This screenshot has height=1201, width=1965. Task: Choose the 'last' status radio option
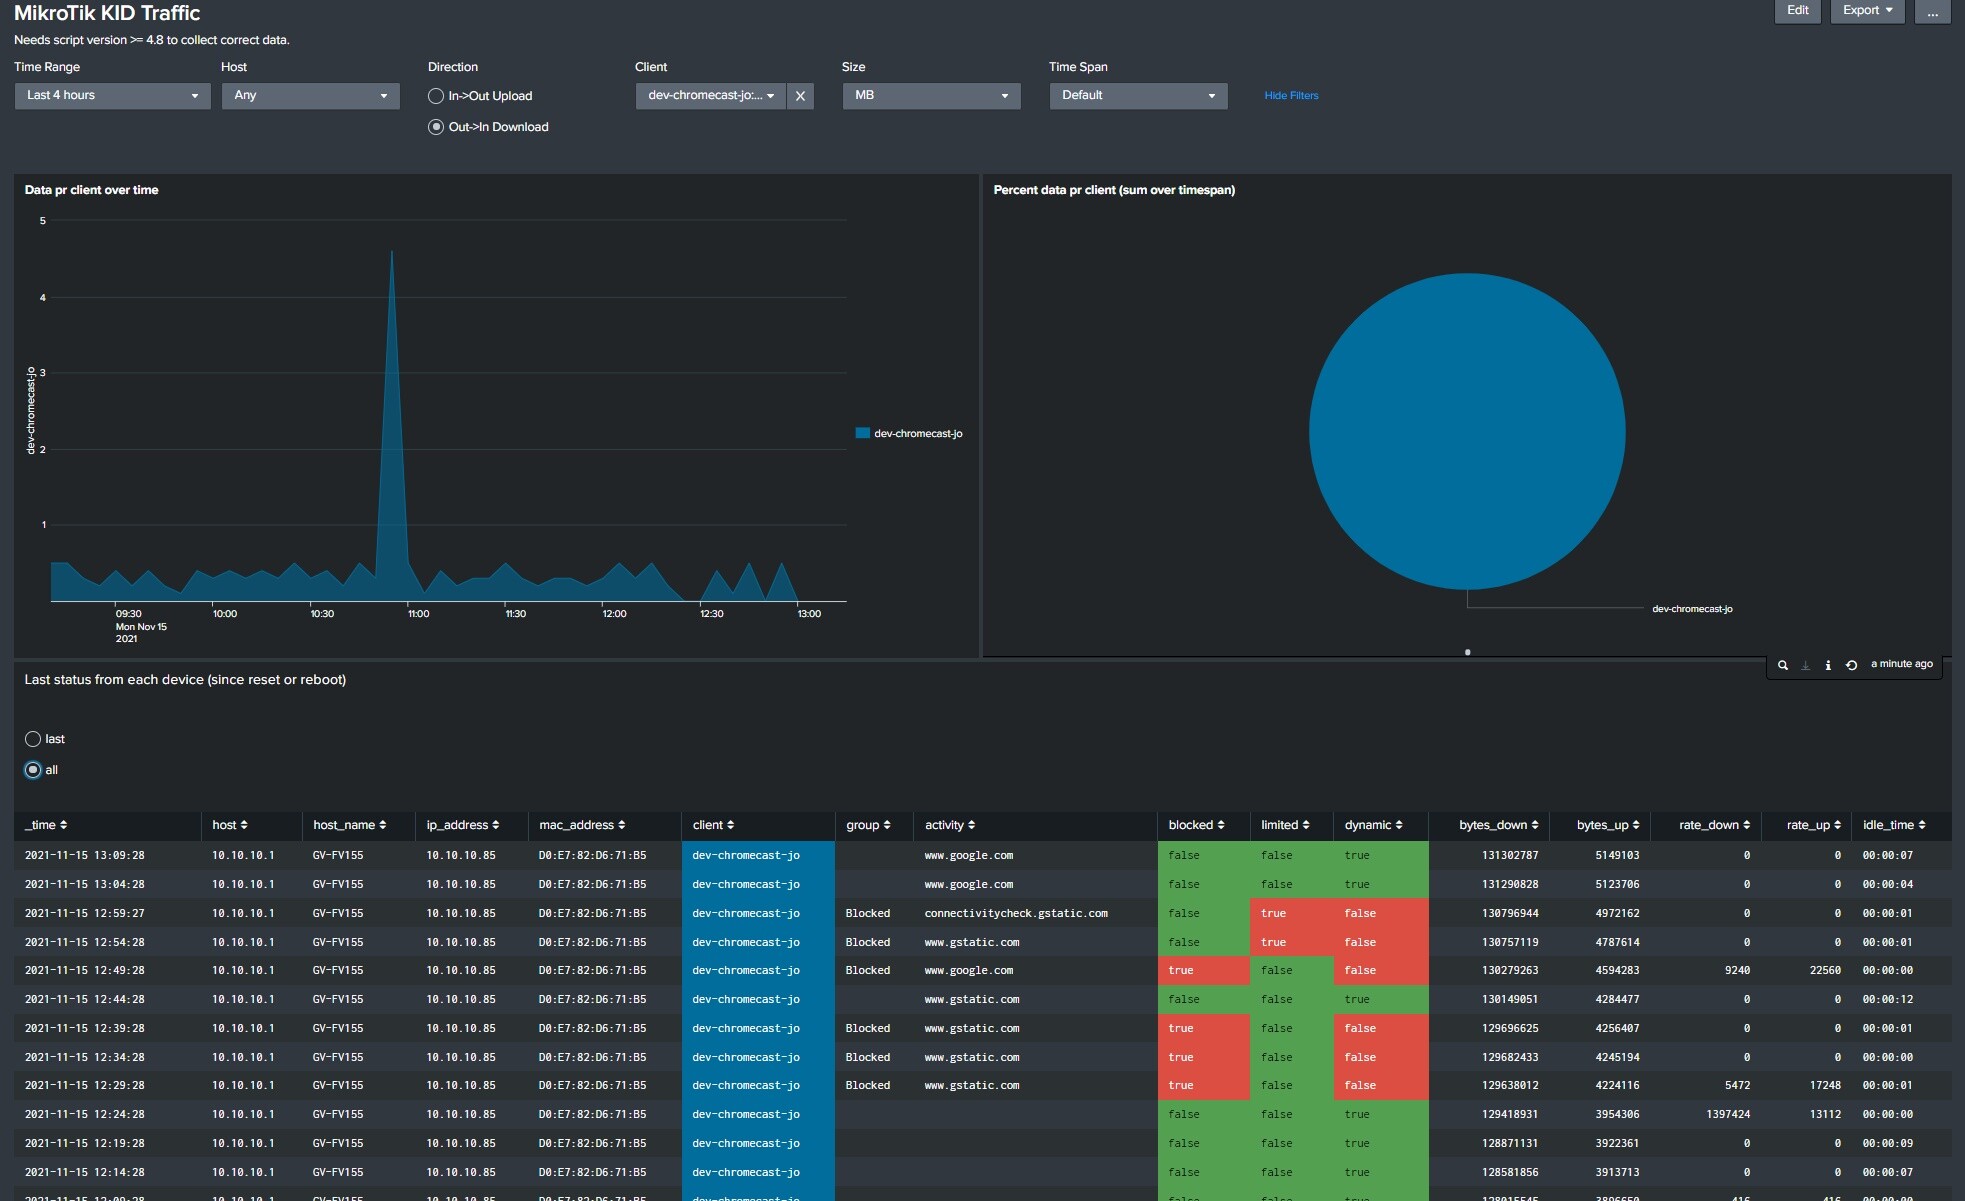pyautogui.click(x=33, y=739)
